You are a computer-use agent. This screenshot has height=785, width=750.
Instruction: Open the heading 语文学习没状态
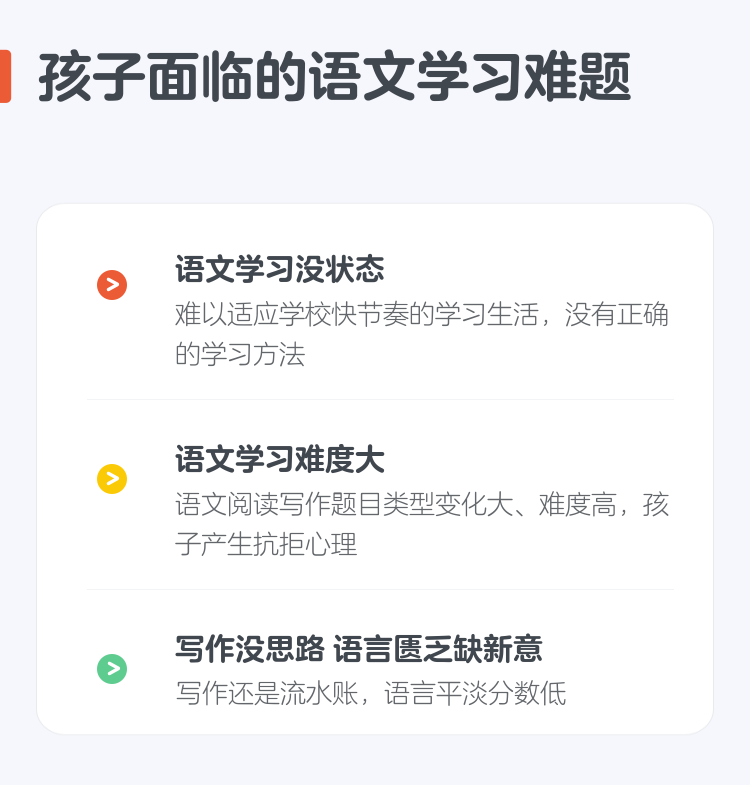tap(279, 269)
